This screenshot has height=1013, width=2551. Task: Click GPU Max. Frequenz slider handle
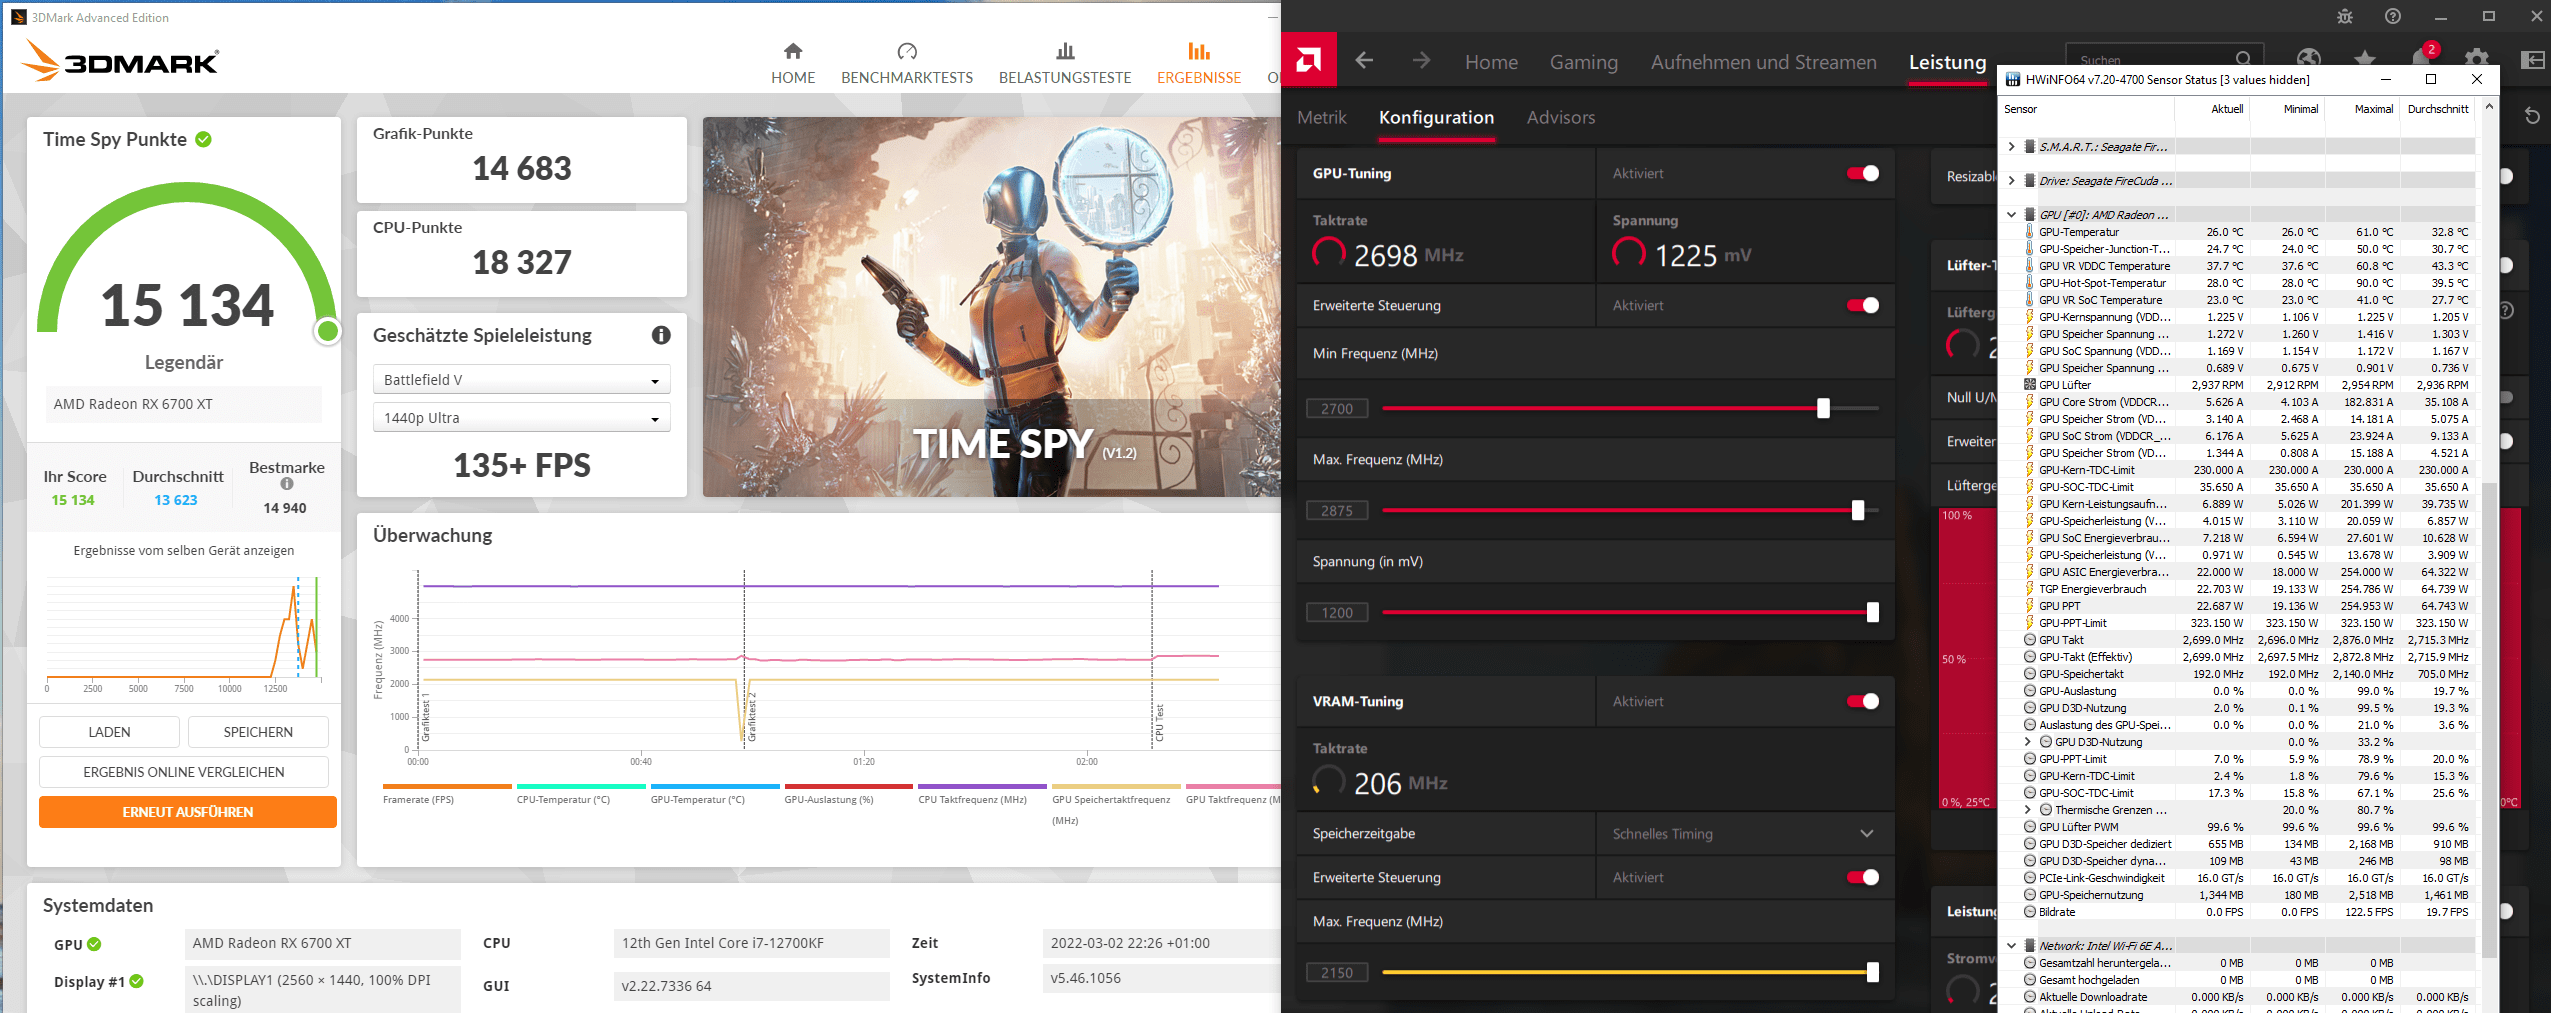pos(1858,510)
